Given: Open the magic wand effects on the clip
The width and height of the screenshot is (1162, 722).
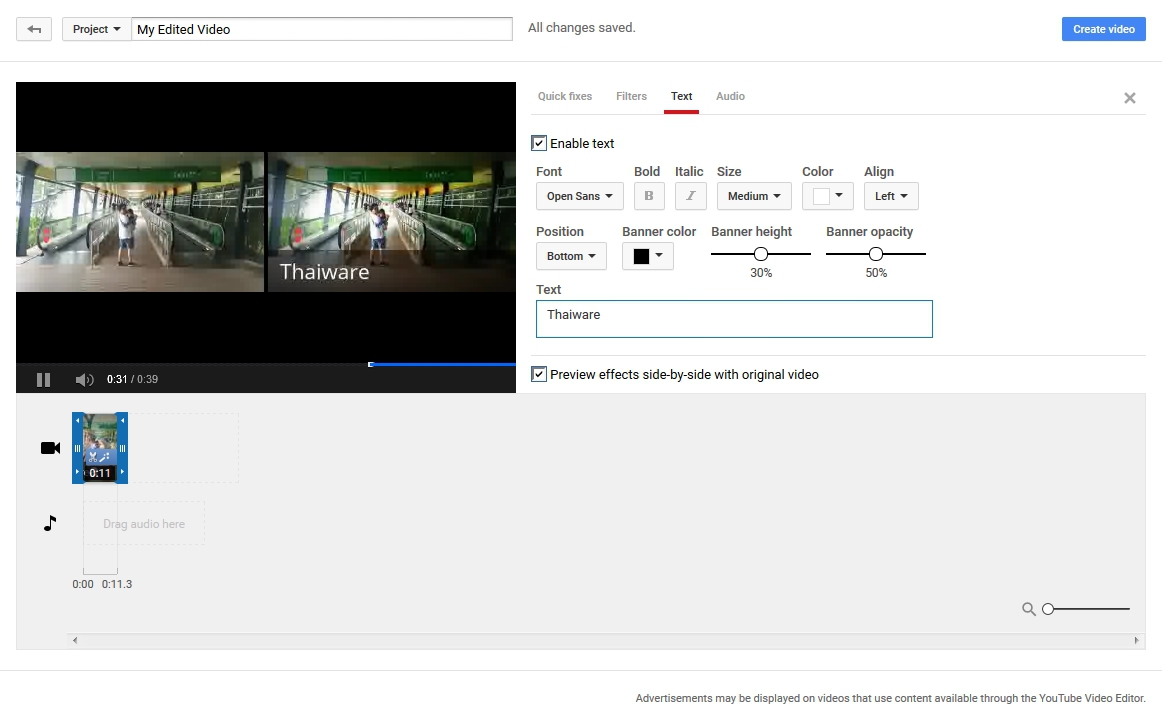Looking at the screenshot, I should click(x=106, y=457).
